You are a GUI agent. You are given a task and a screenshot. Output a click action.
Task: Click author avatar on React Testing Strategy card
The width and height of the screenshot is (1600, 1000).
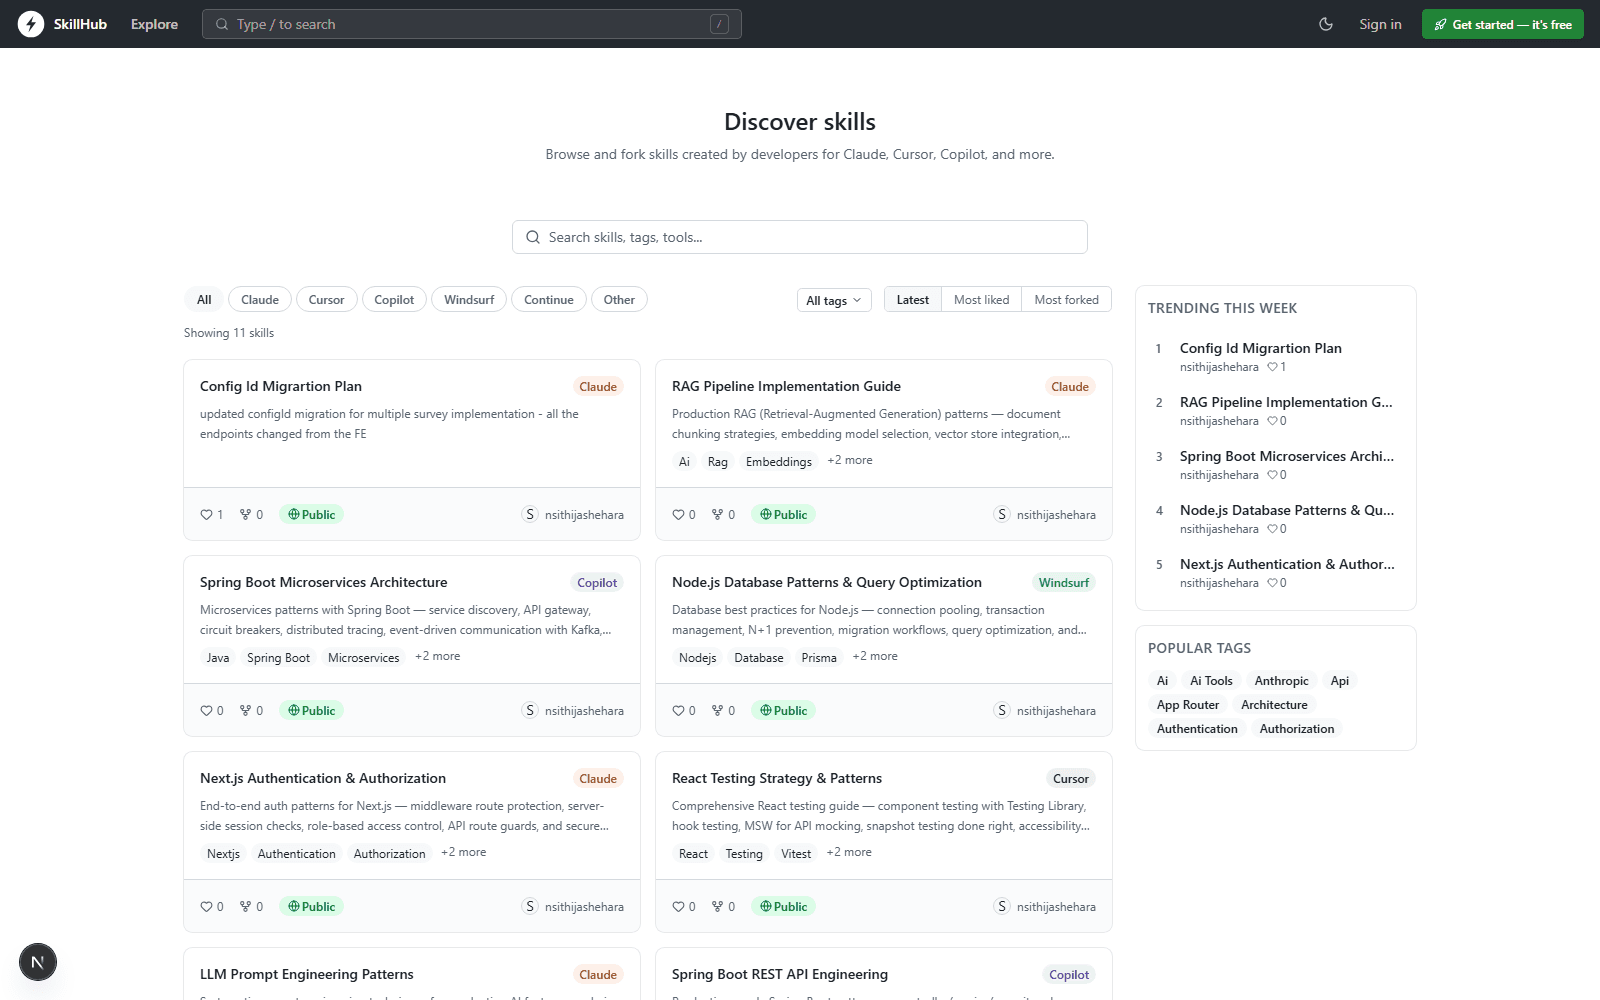pyautogui.click(x=1002, y=906)
